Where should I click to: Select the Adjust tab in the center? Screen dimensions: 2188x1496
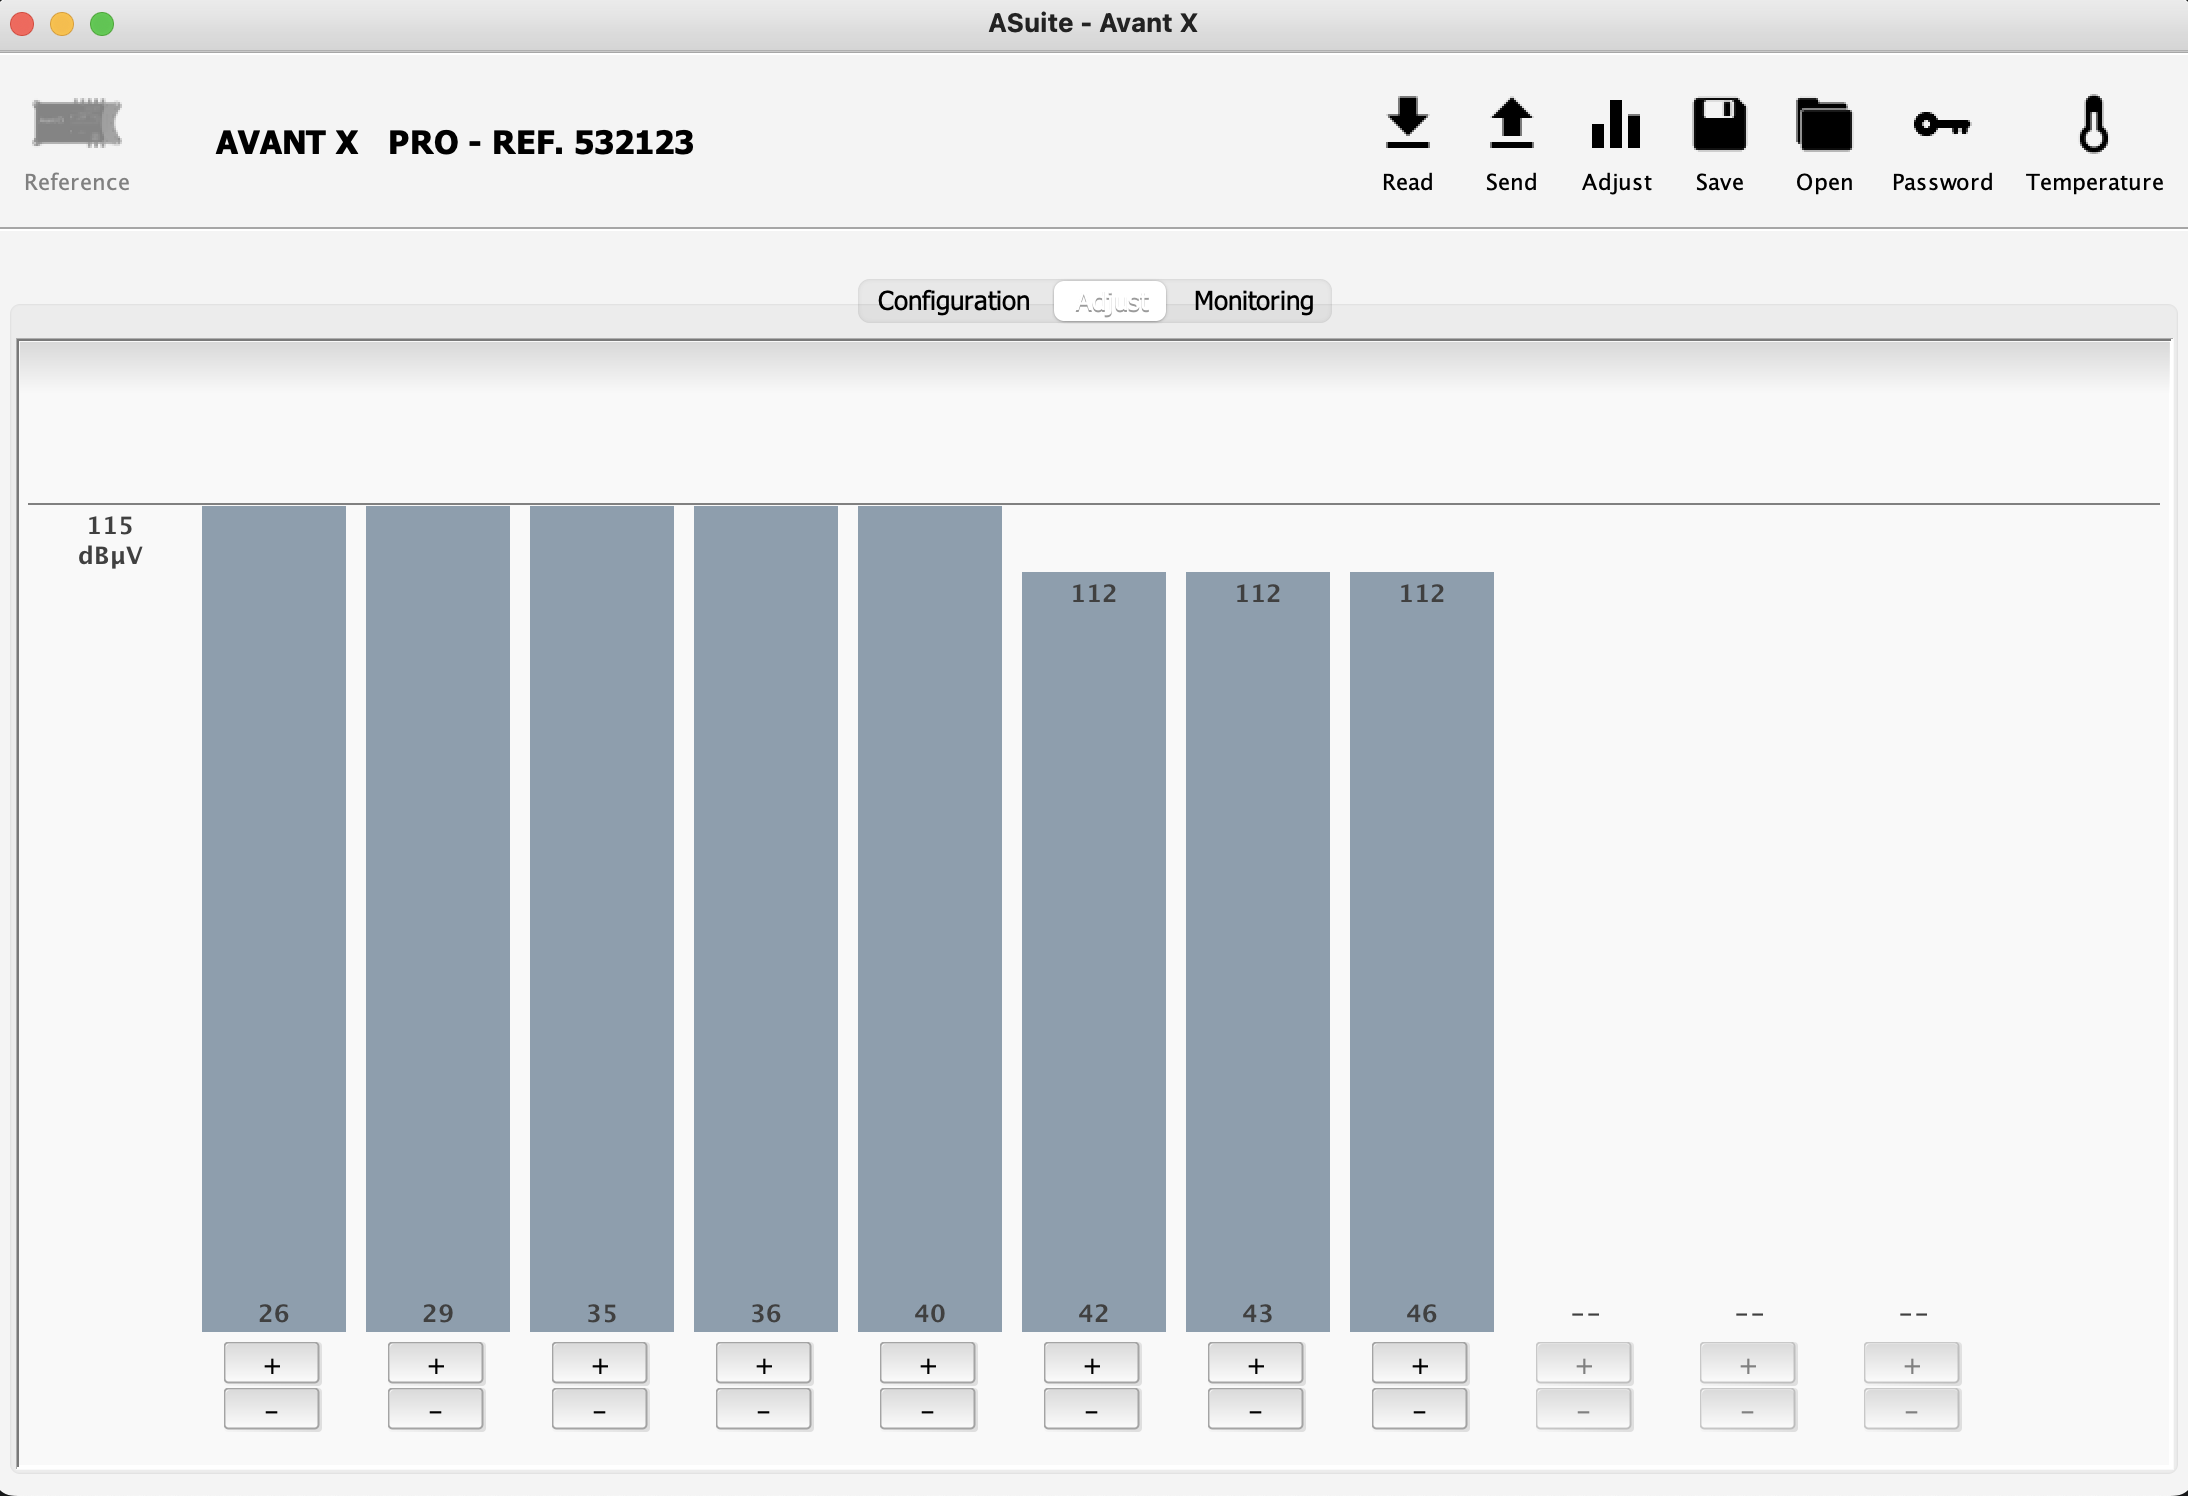pyautogui.click(x=1111, y=301)
